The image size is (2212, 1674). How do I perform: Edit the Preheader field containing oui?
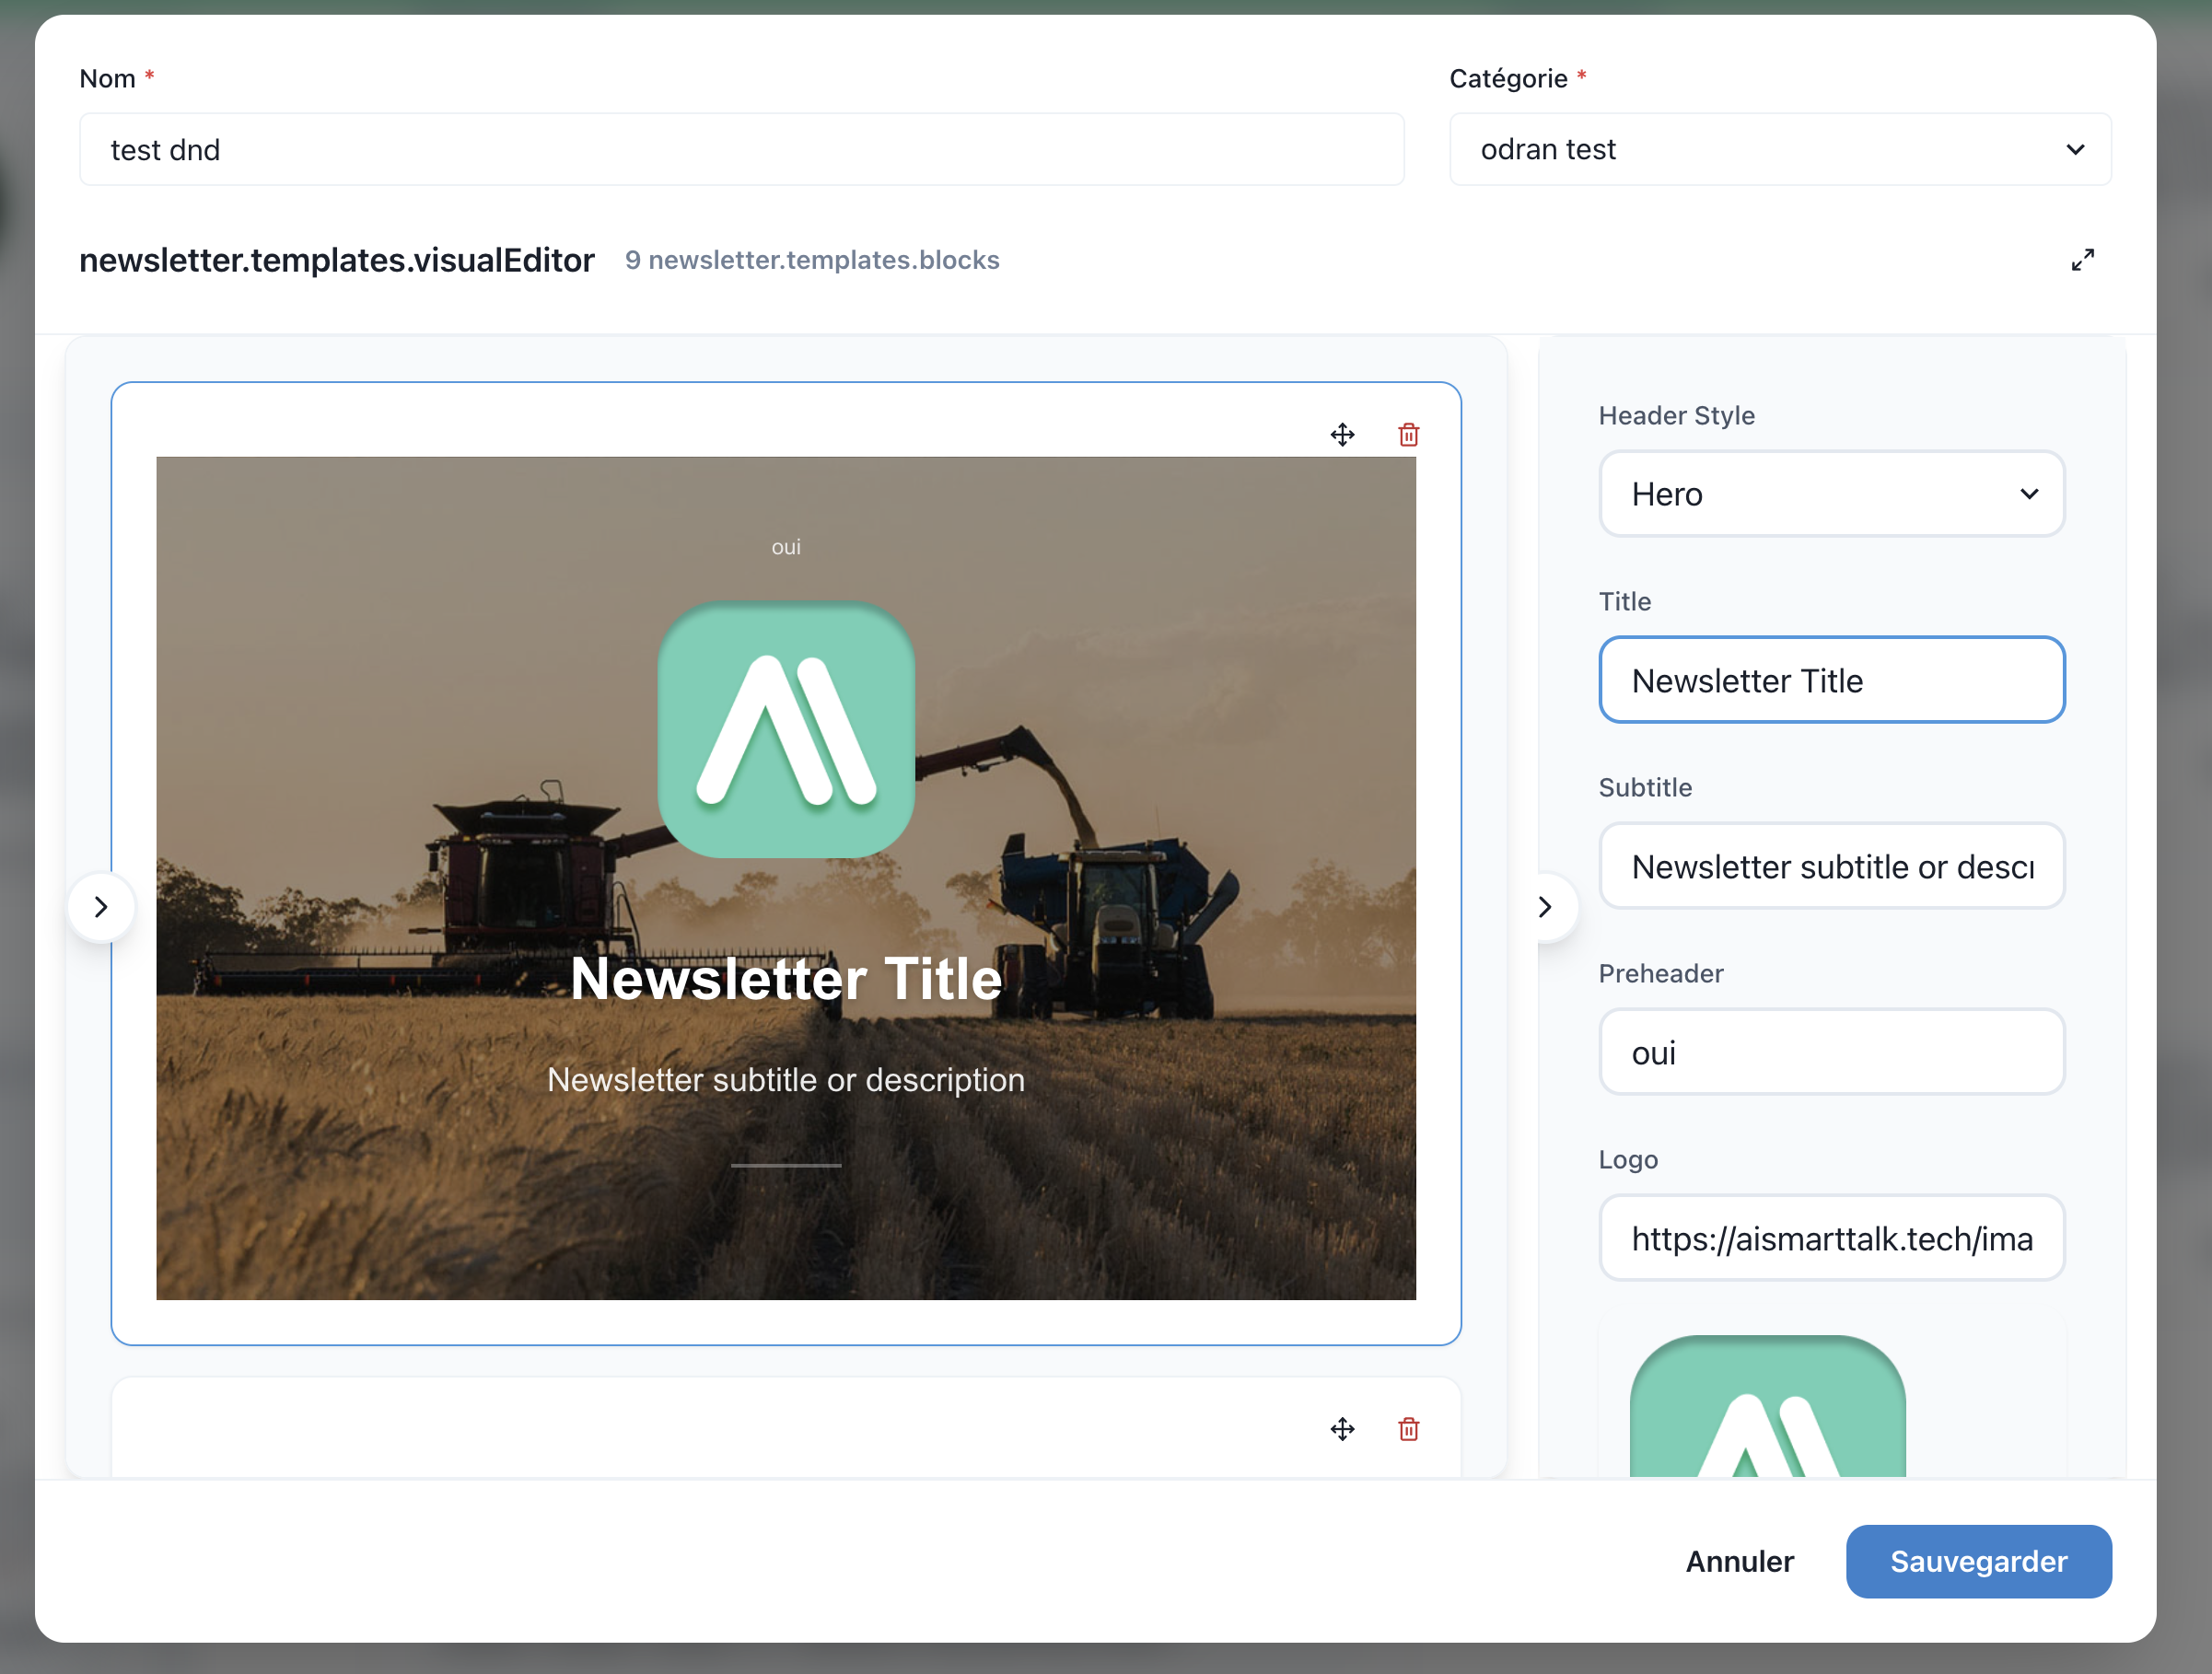click(1831, 1052)
